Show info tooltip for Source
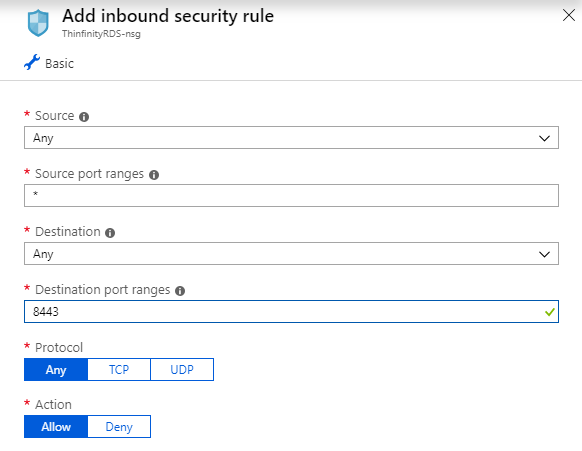This screenshot has width=582, height=451. tap(84, 117)
